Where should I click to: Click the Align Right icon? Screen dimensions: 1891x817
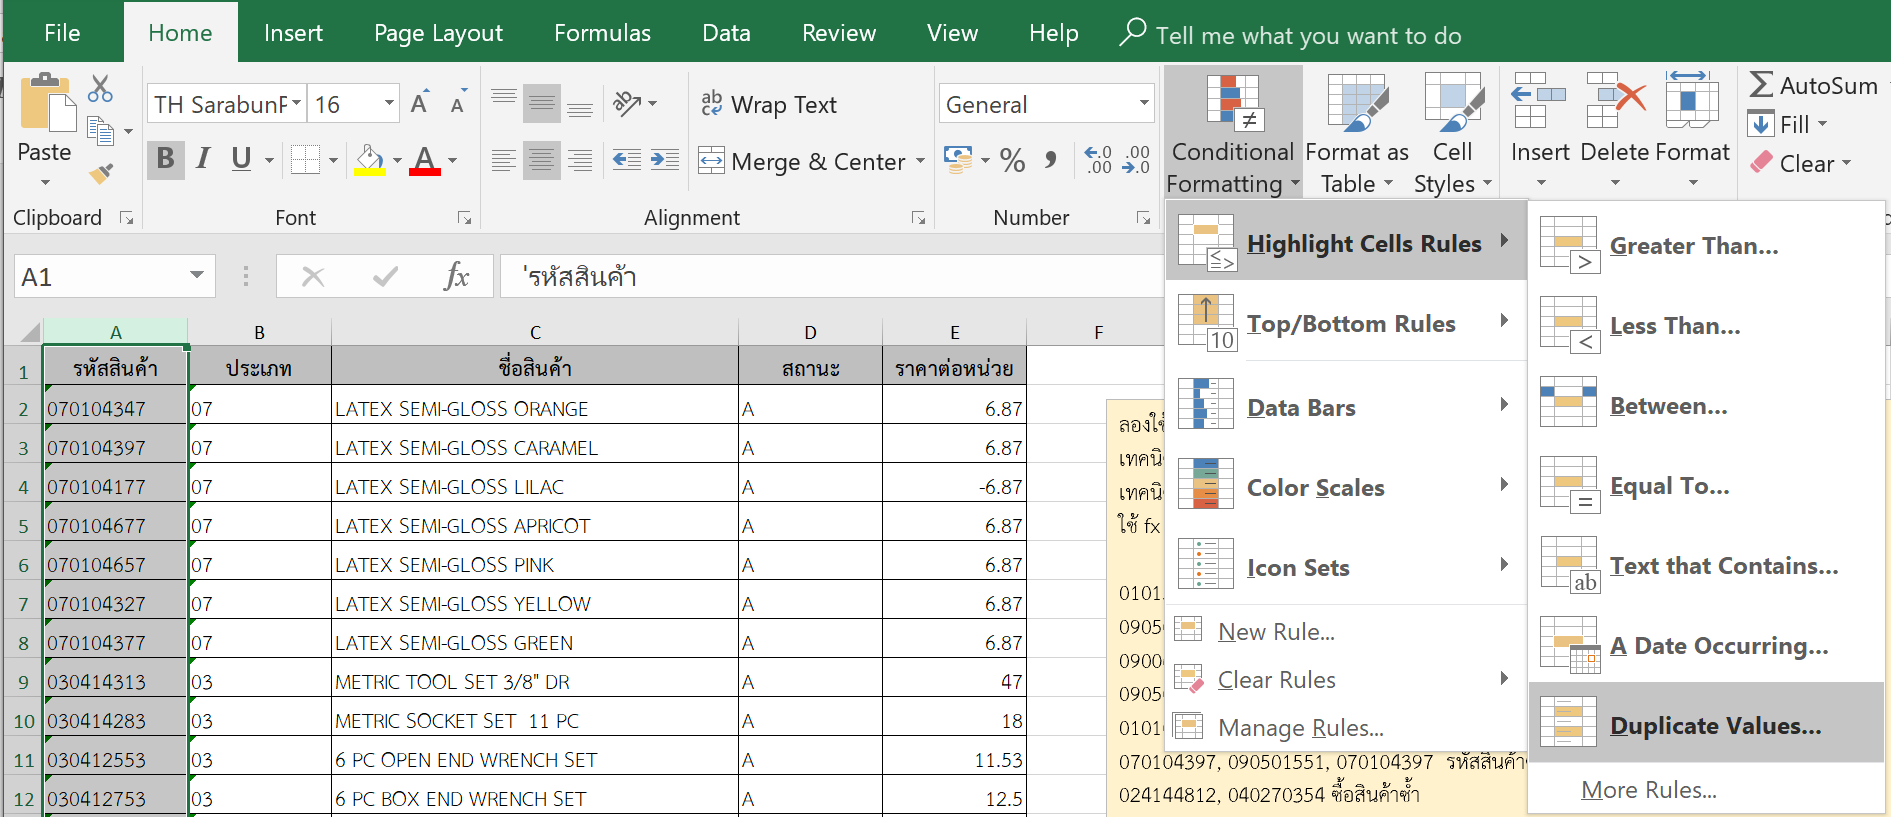[x=580, y=160]
